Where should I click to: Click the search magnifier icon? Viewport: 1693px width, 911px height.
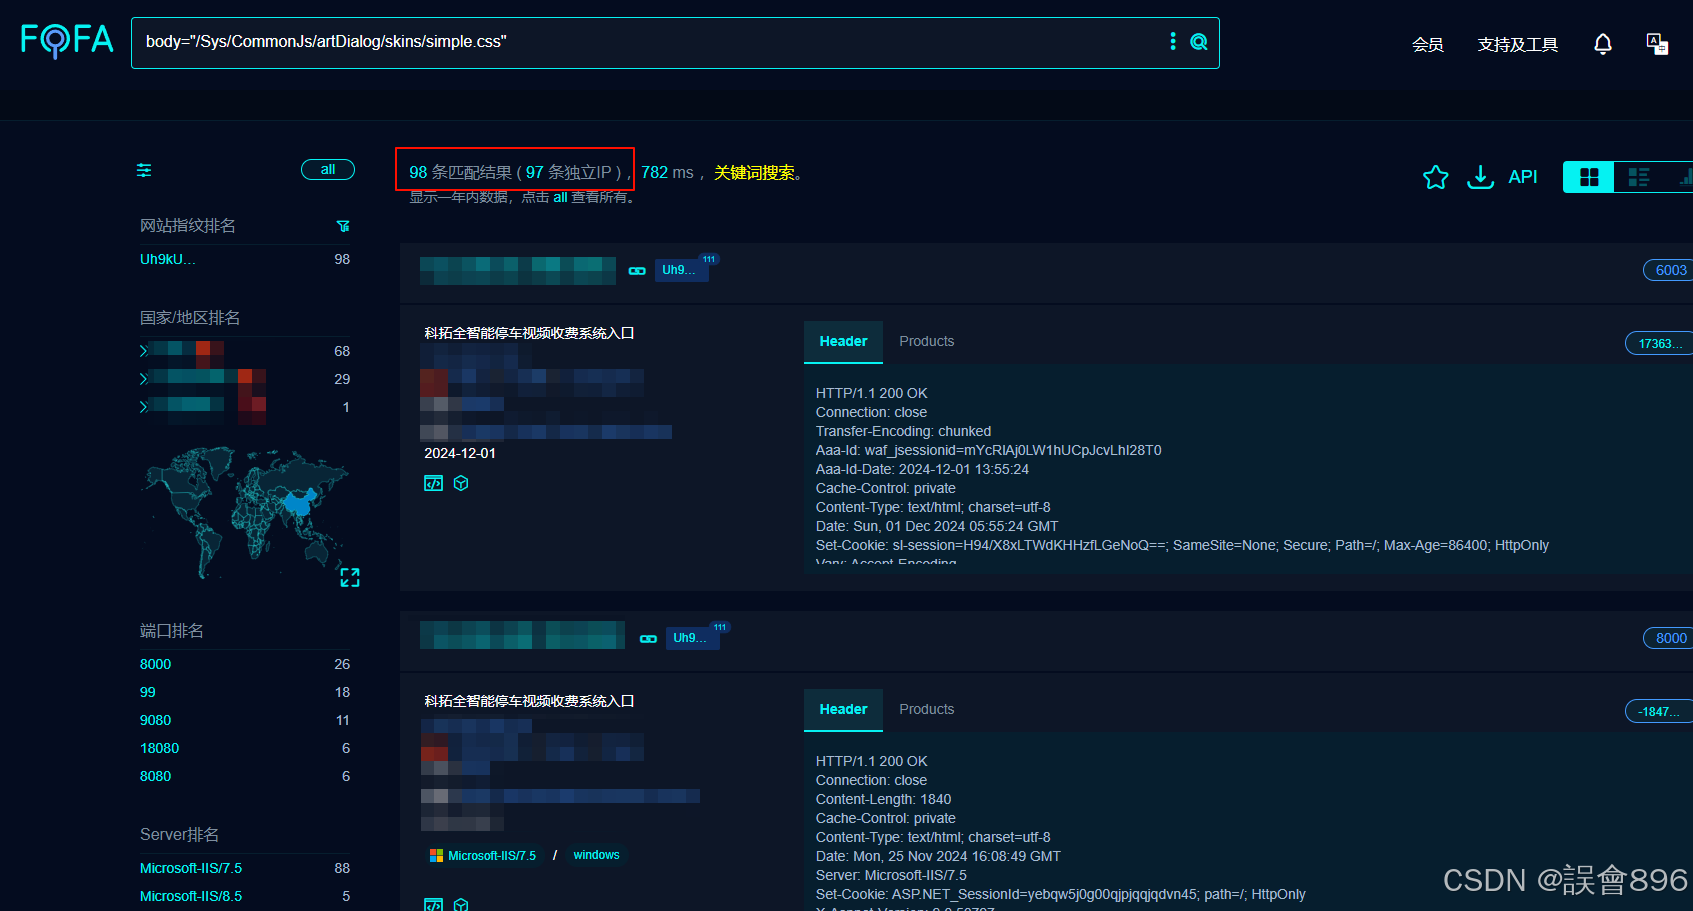tap(1199, 42)
